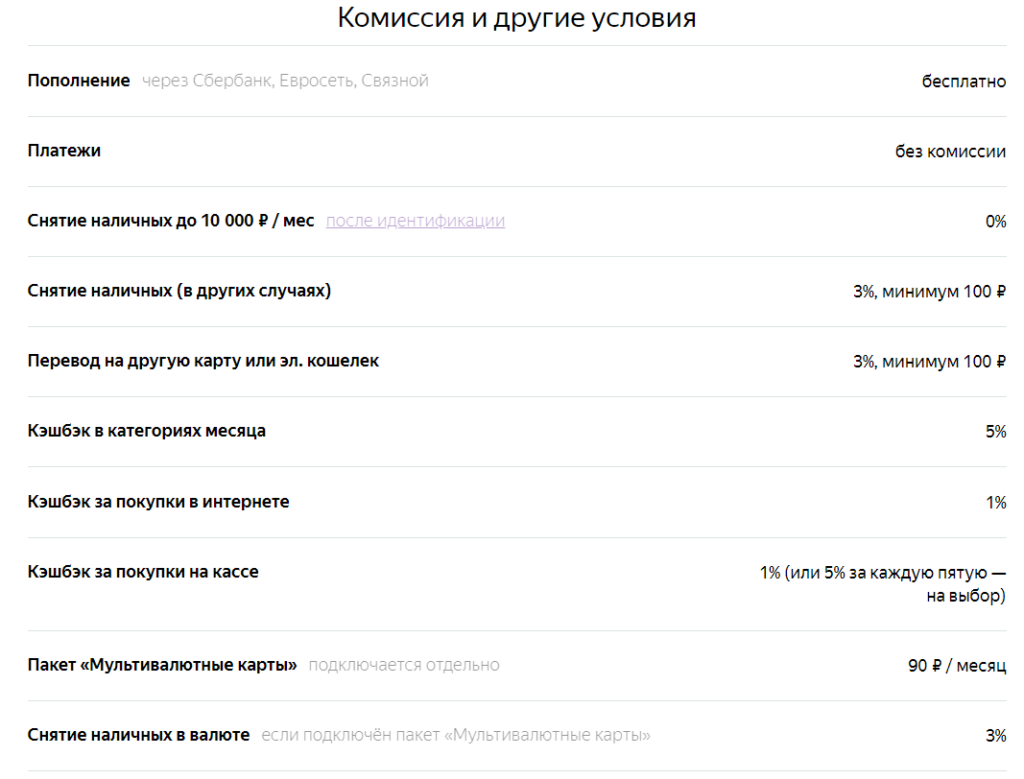Click «Снятие наличных до 10 000 ₽ / мес»
Image resolution: width=1024 pixels, height=779 pixels.
click(x=170, y=221)
